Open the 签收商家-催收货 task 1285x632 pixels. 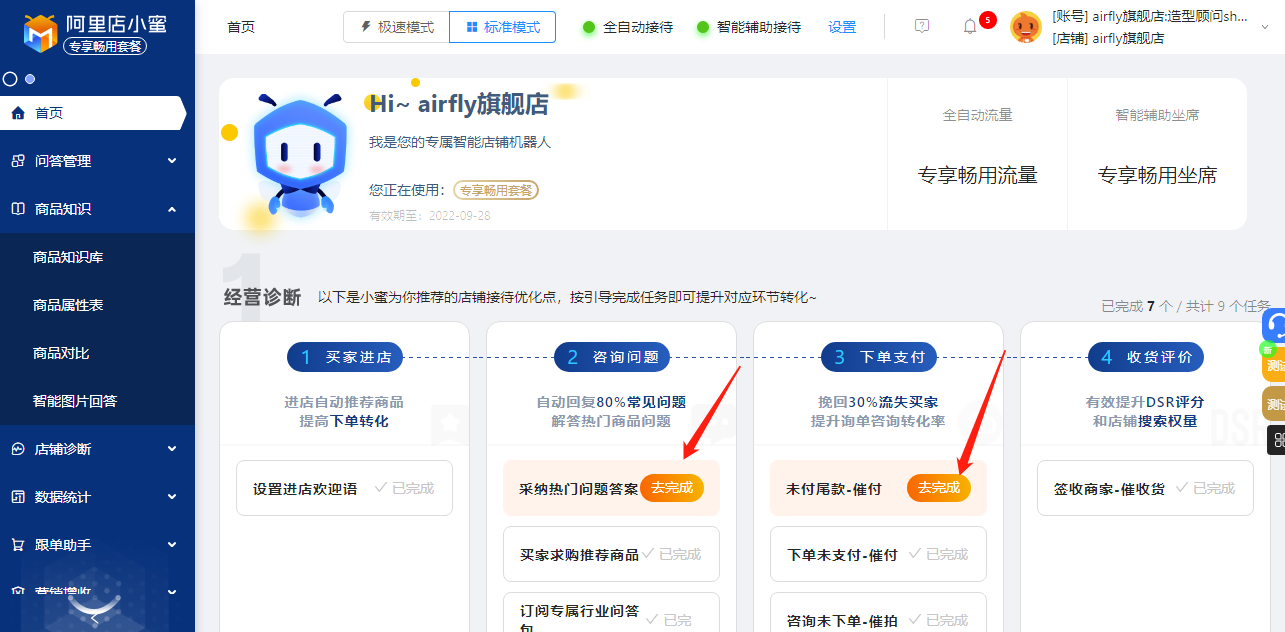pos(1145,488)
